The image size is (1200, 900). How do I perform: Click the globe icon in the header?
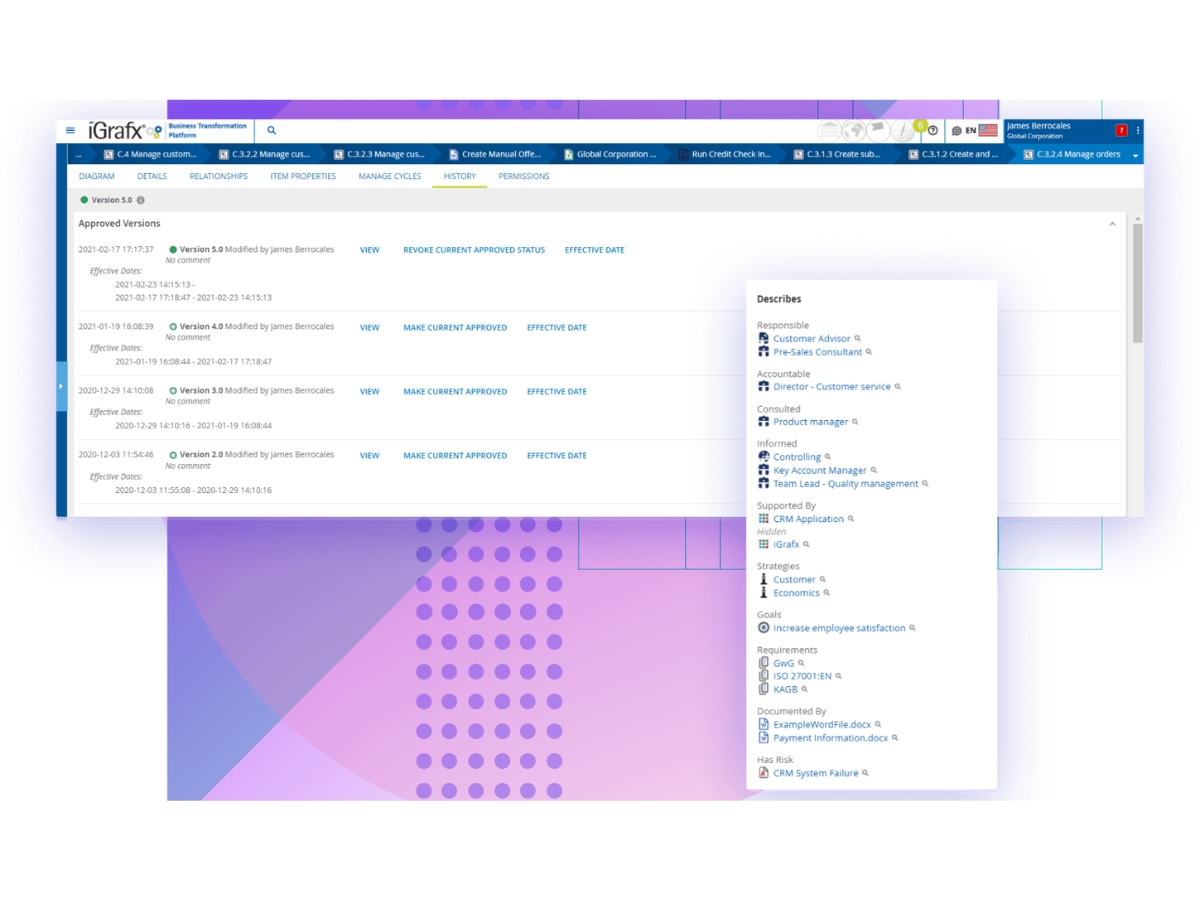coord(853,130)
